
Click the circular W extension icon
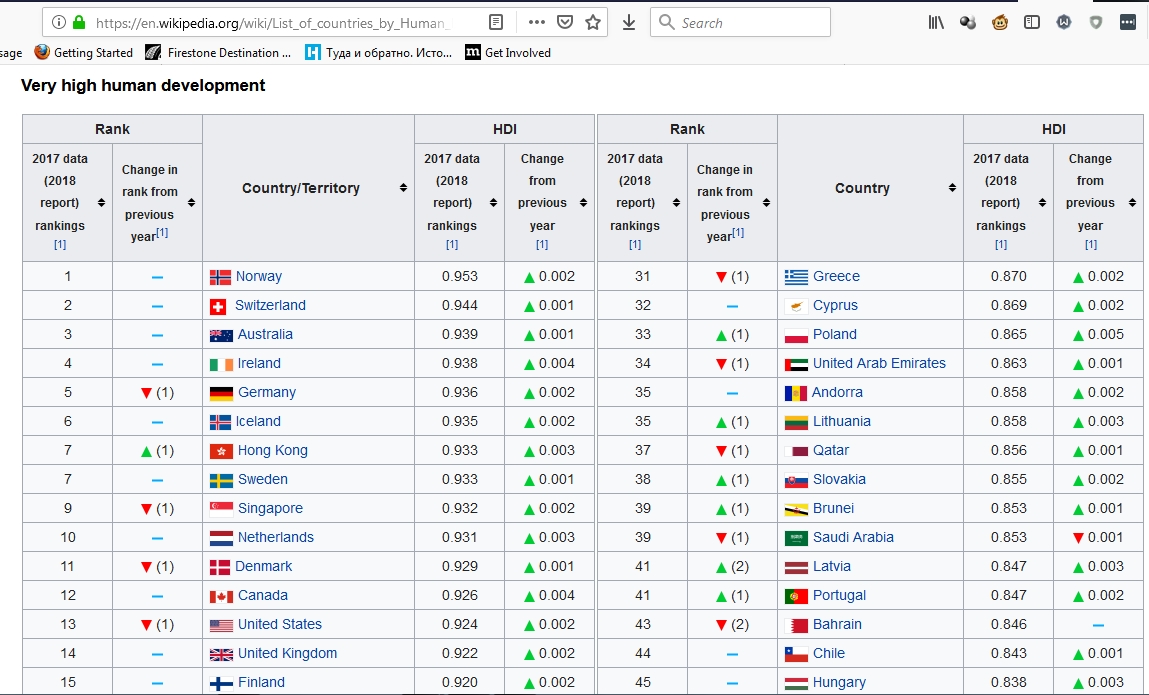point(1064,23)
